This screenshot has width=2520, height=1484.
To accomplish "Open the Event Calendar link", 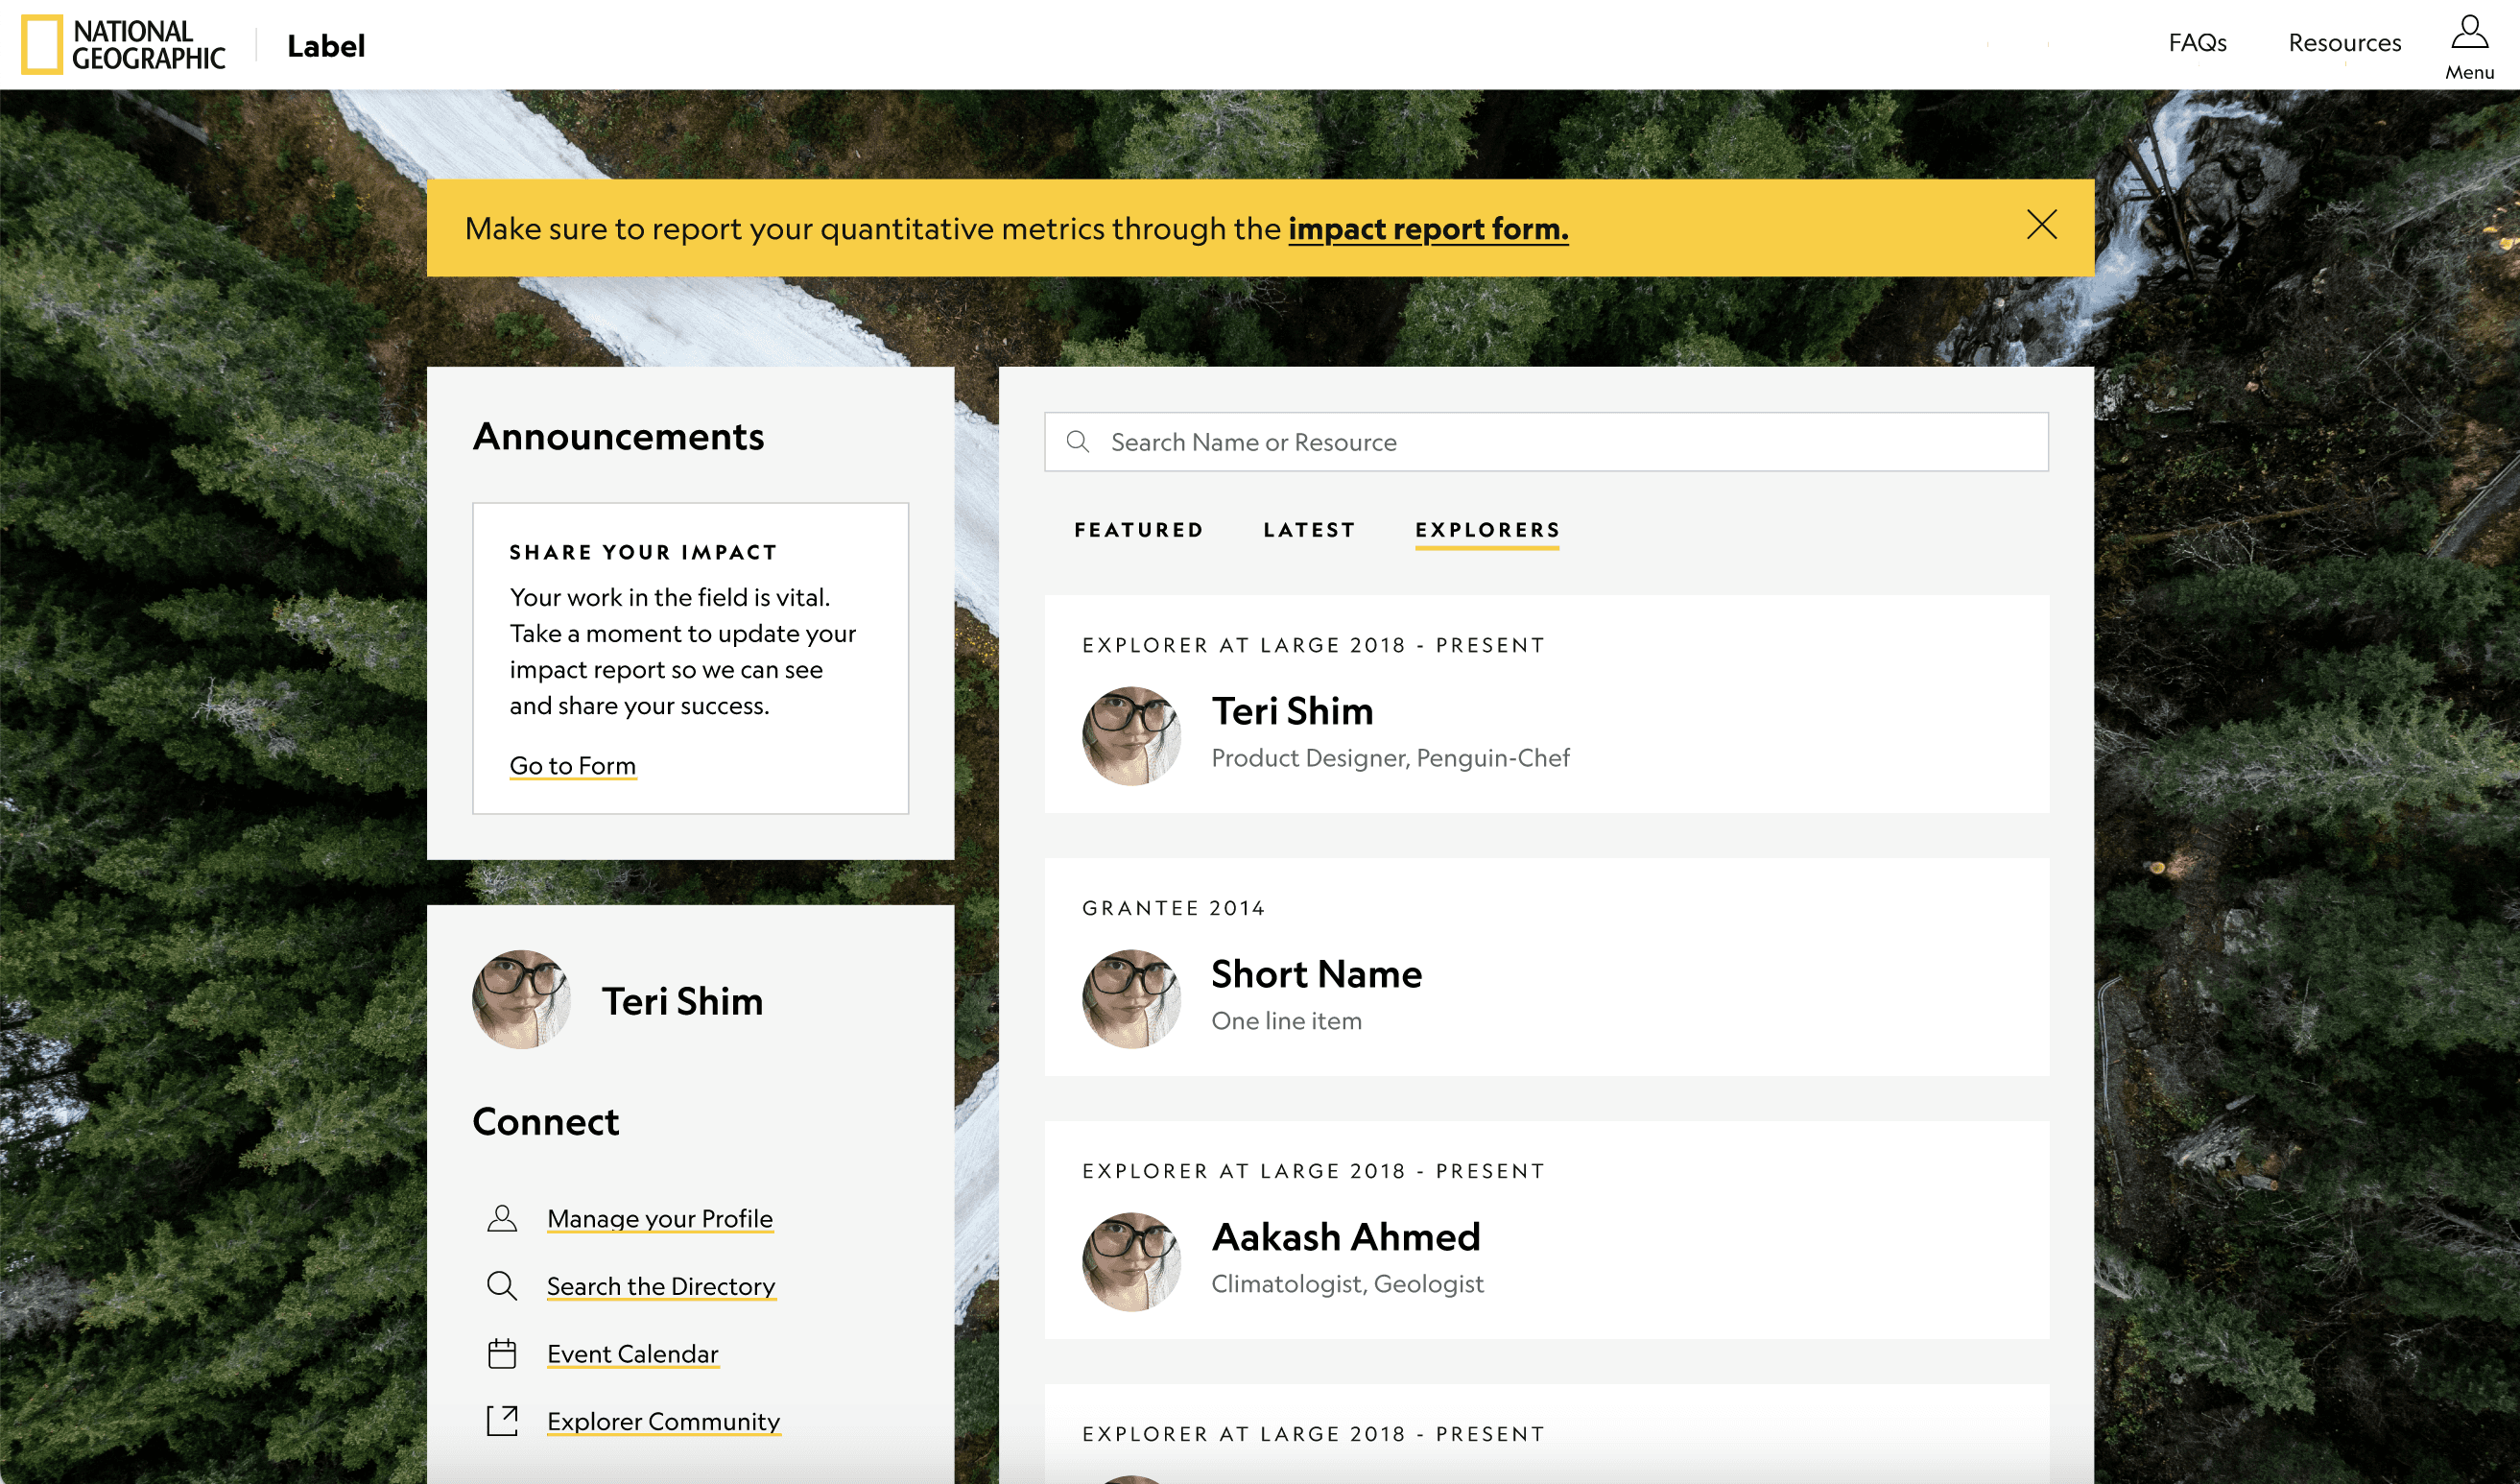I will [x=632, y=1354].
